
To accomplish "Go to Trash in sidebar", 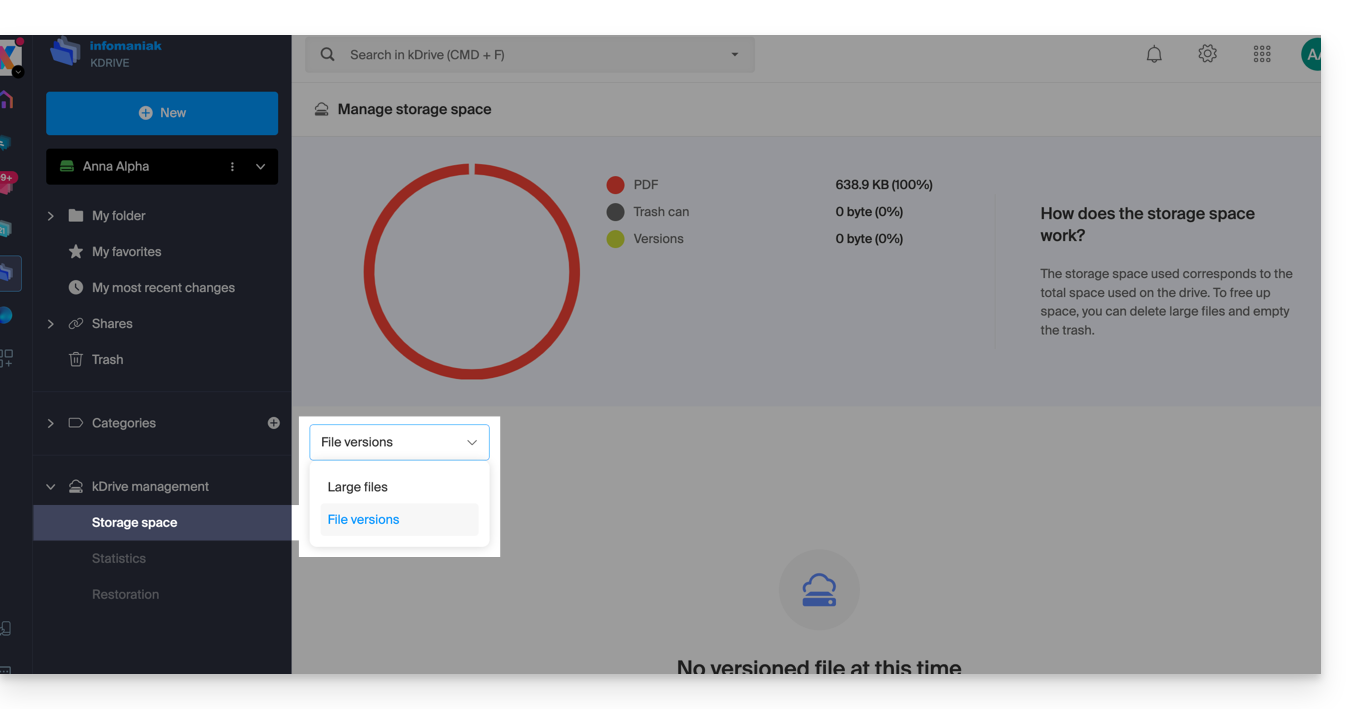I will pyautogui.click(x=107, y=360).
